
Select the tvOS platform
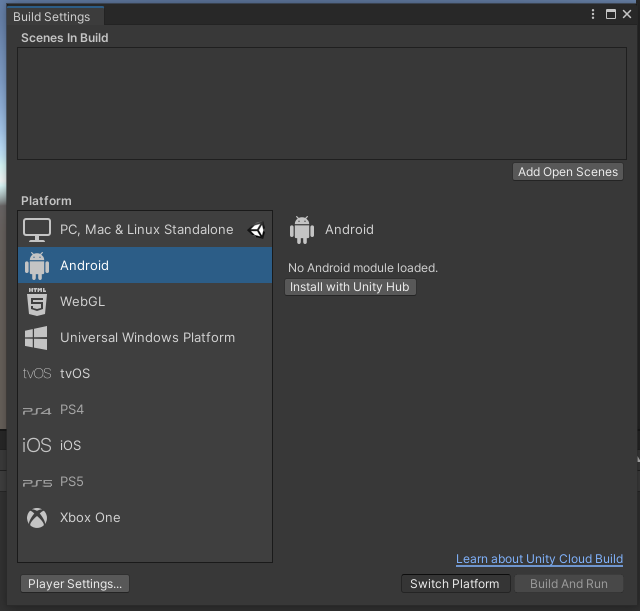(x=145, y=373)
